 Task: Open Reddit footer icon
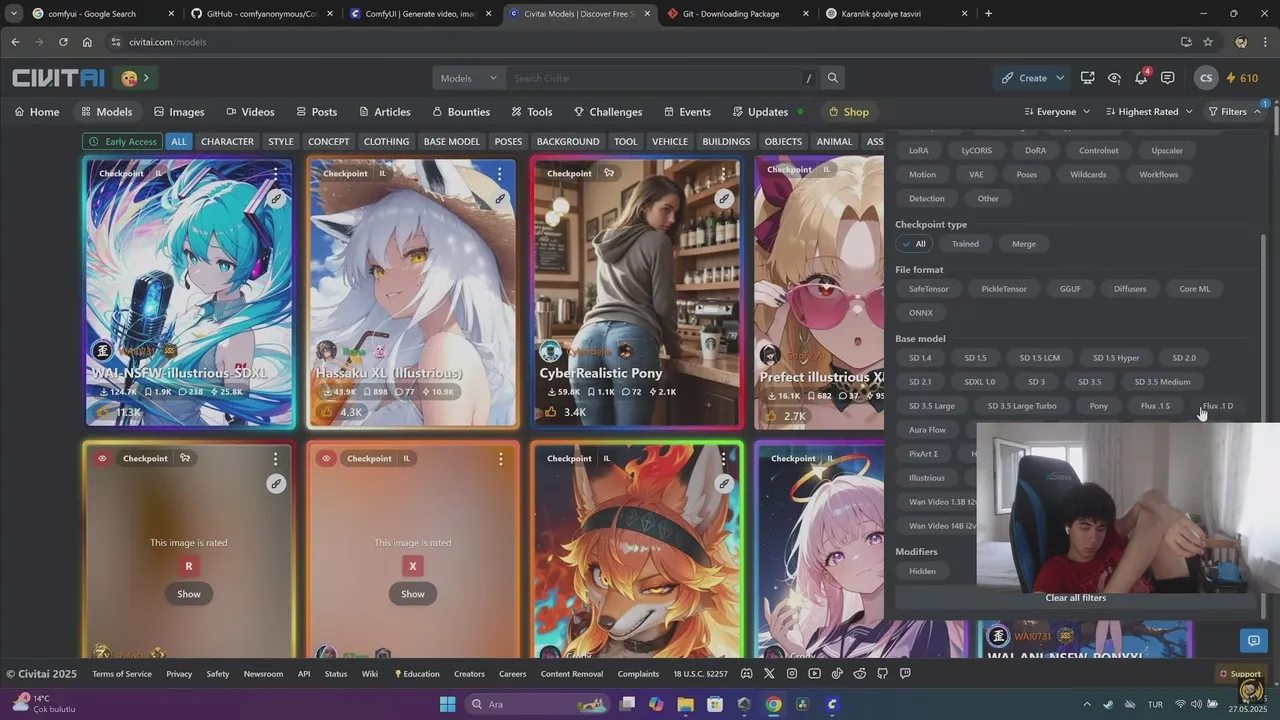click(x=860, y=674)
